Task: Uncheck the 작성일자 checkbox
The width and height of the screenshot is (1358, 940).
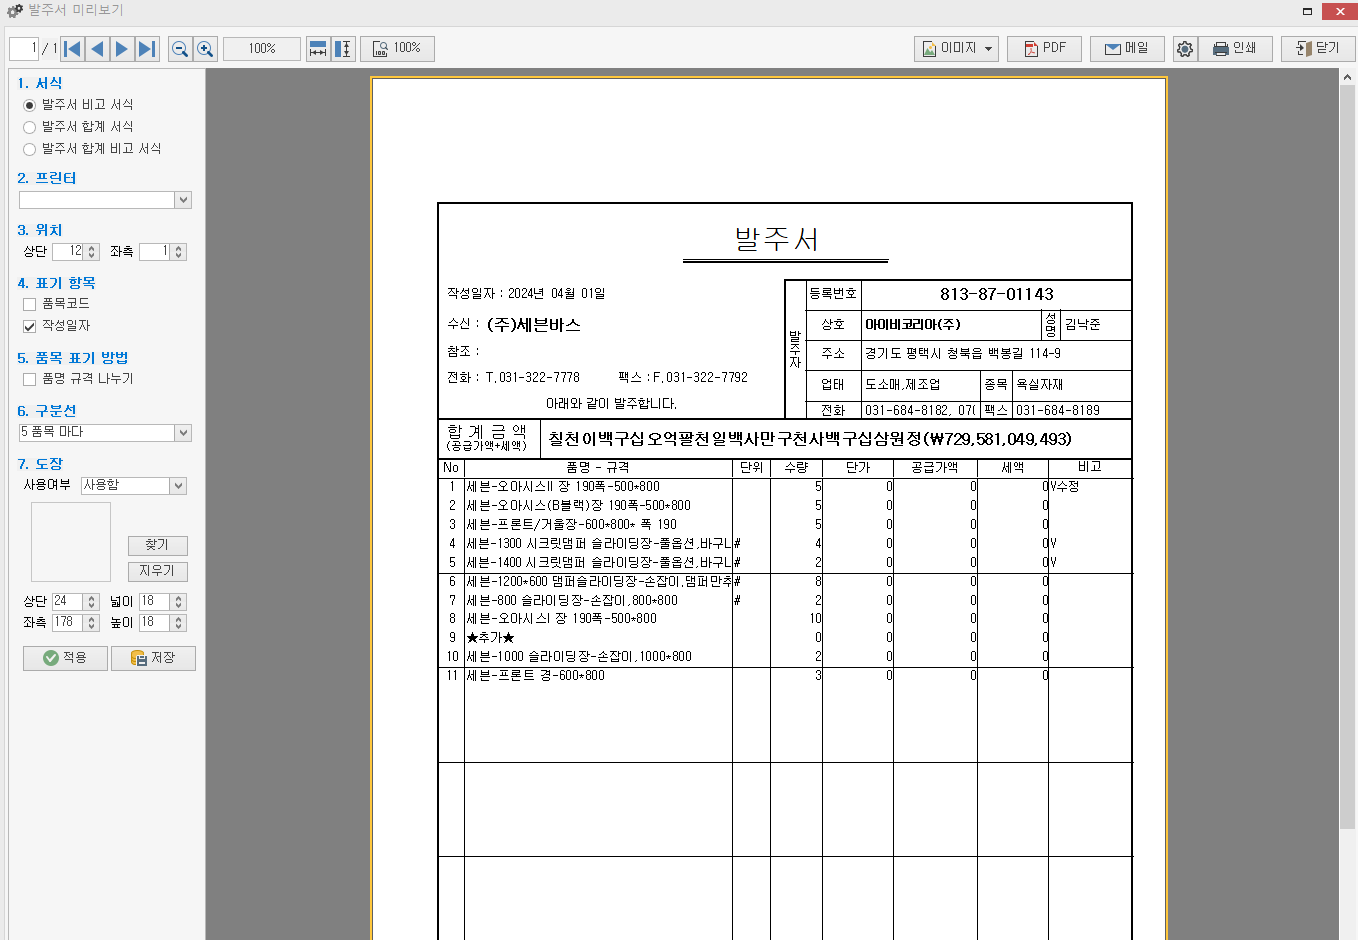Action: point(29,326)
